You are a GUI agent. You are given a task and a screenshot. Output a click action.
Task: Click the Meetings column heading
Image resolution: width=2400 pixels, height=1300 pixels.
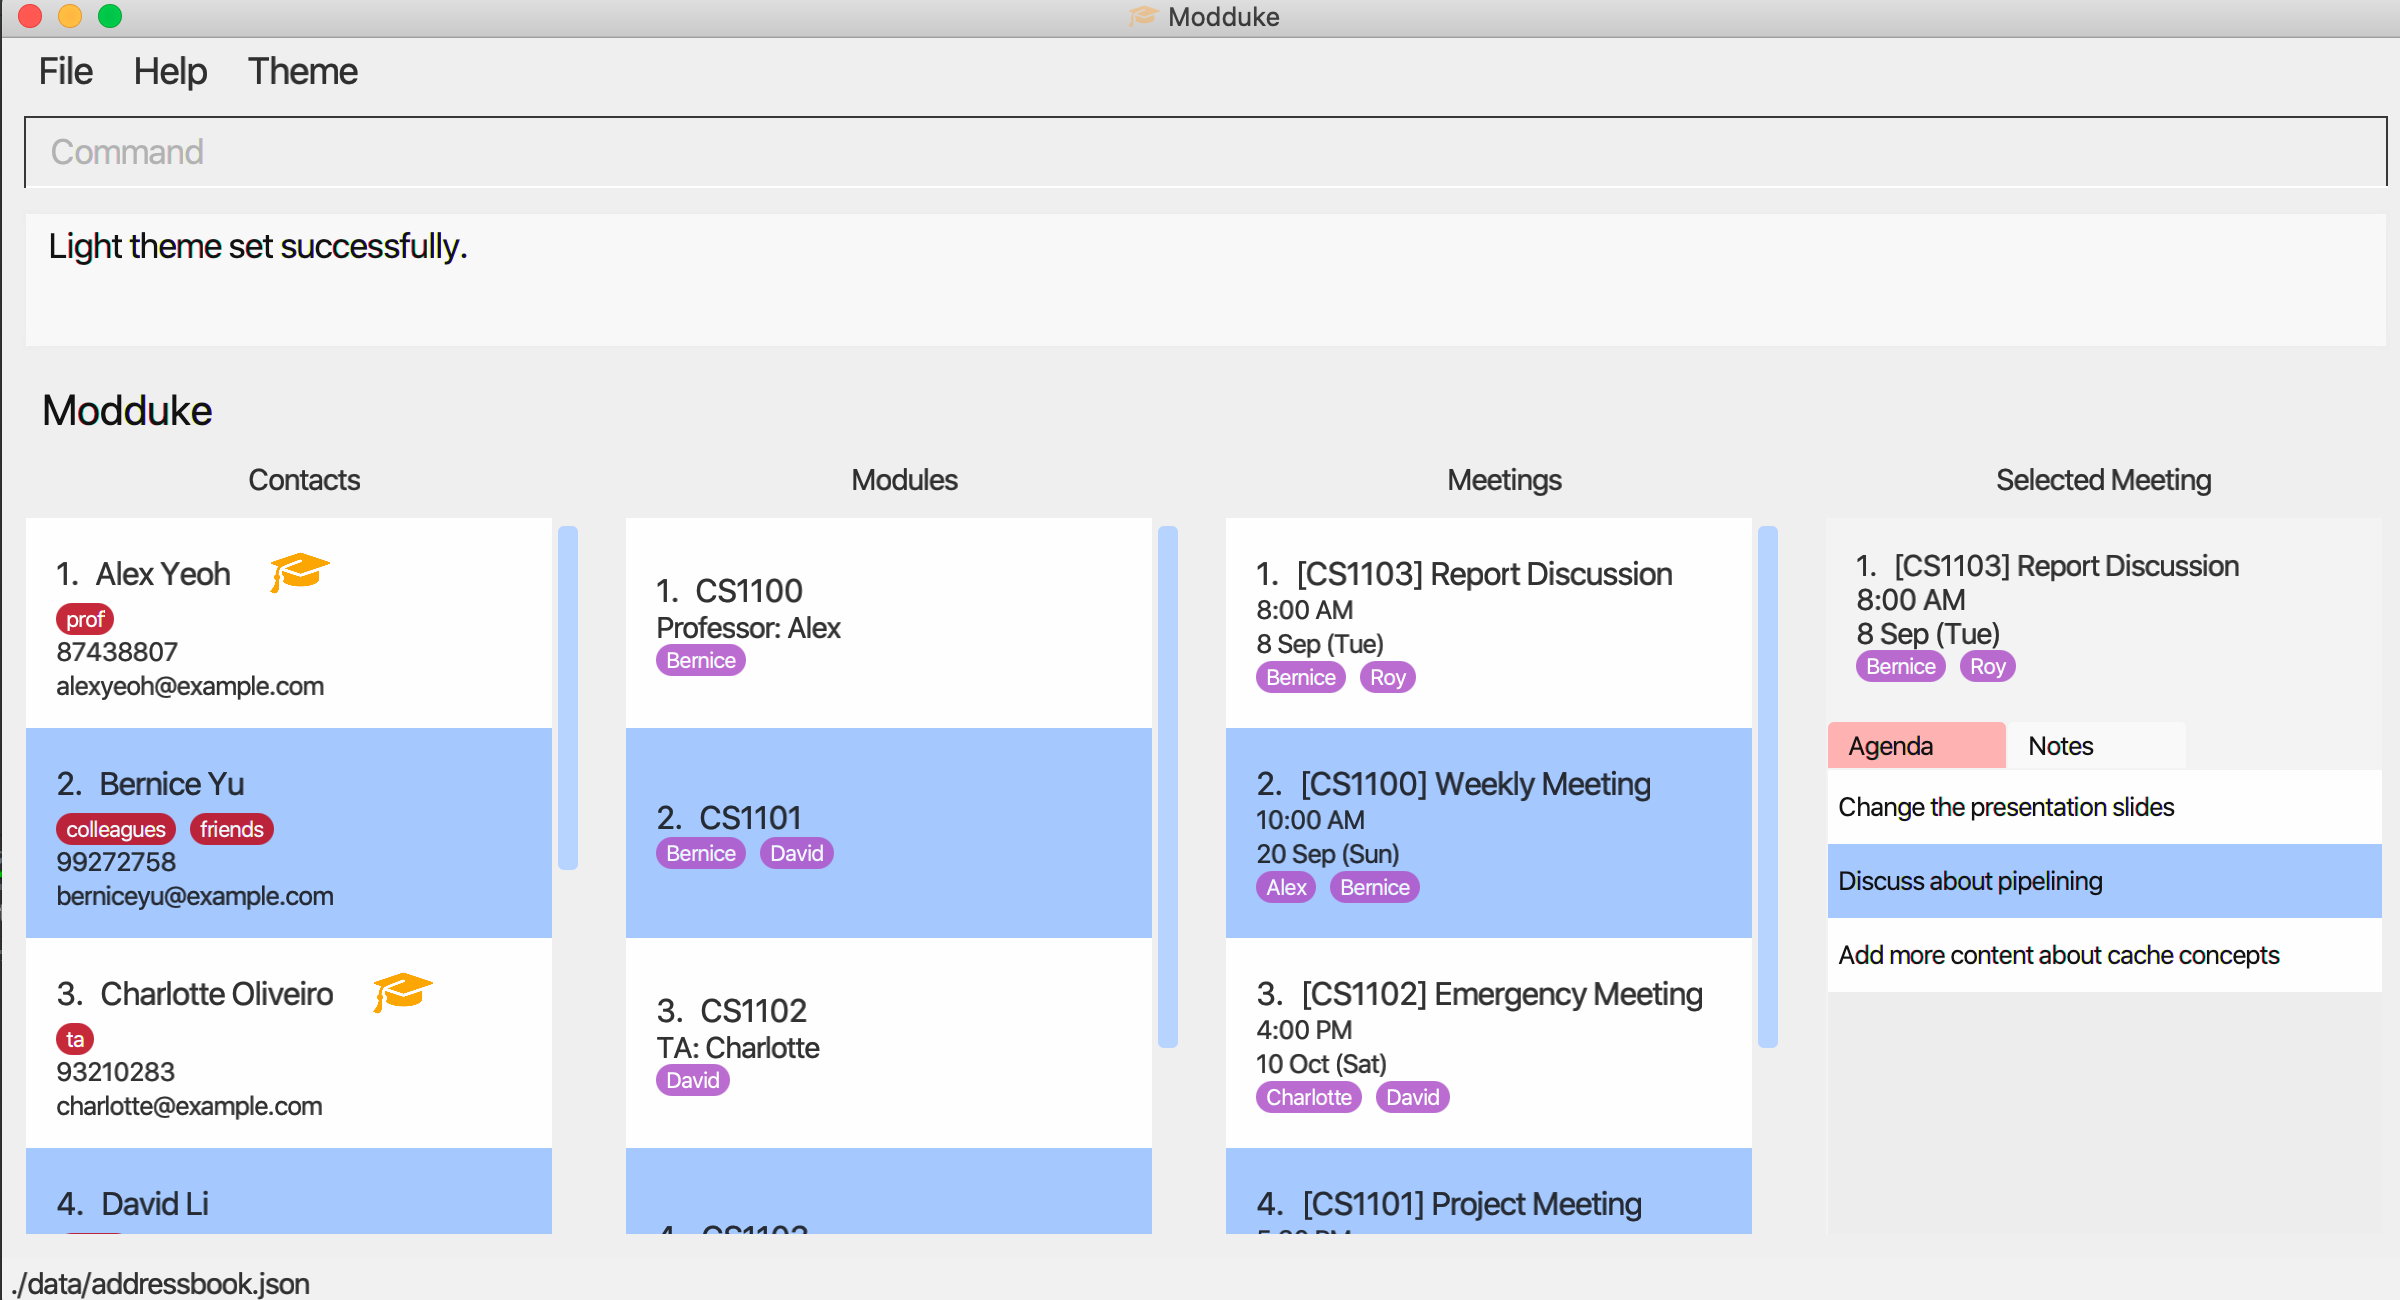1504,480
